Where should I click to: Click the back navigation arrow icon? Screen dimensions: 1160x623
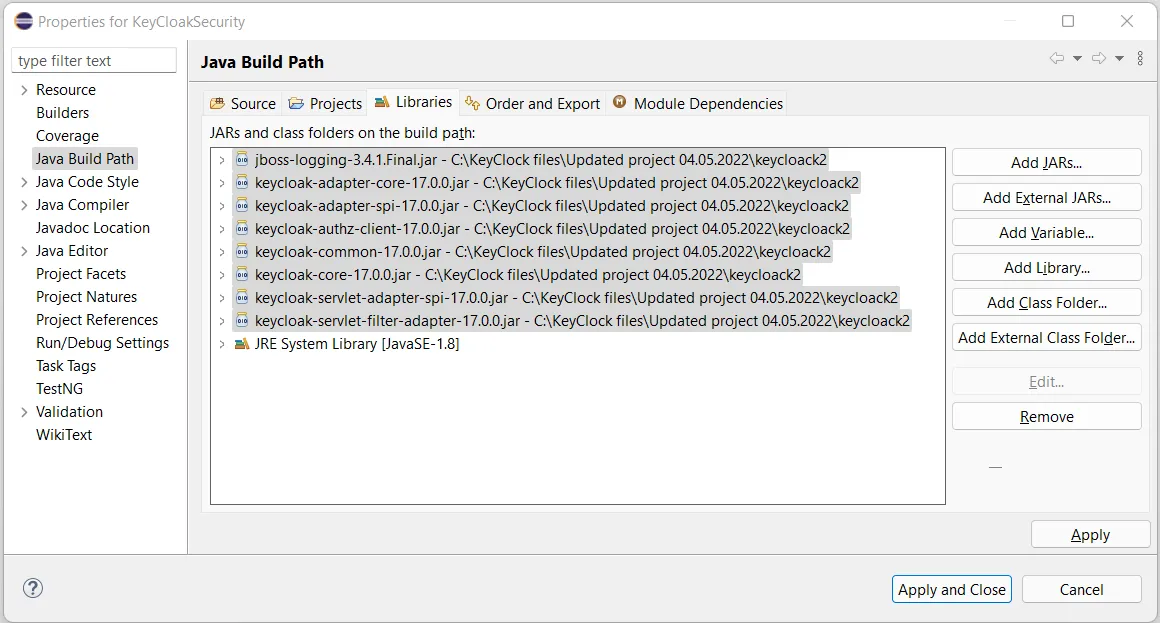coord(1056,58)
